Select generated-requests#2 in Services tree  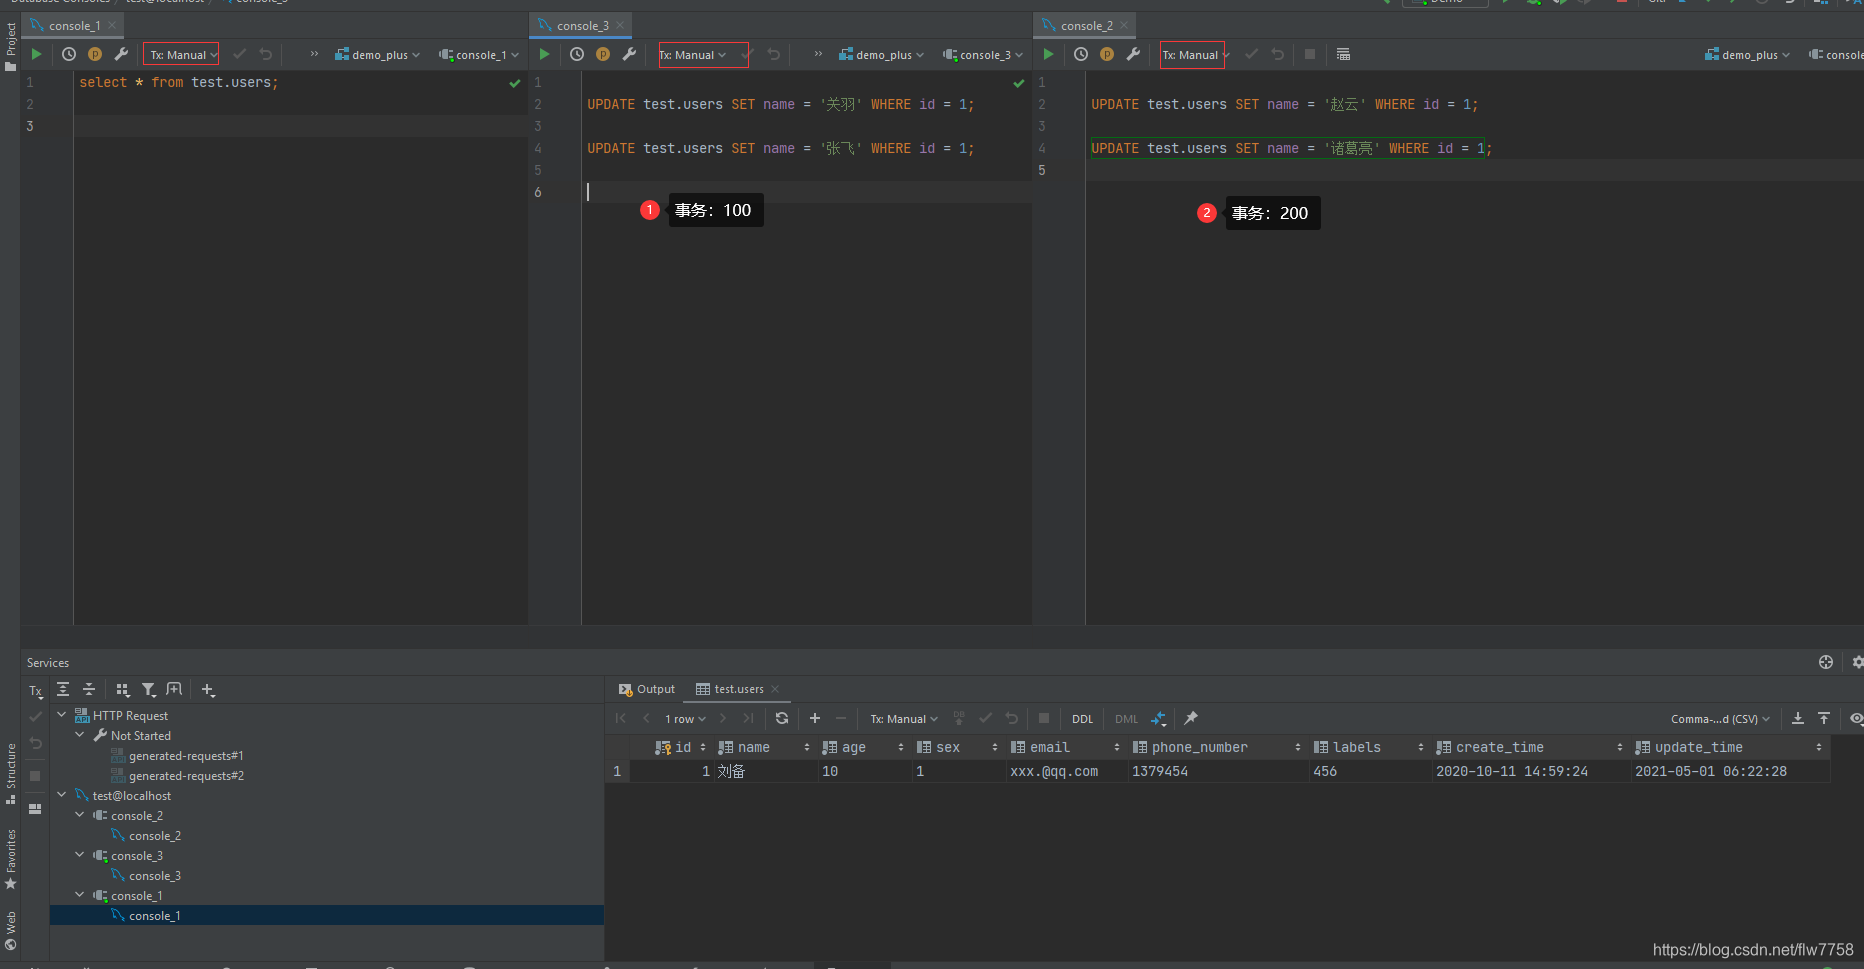tap(186, 776)
